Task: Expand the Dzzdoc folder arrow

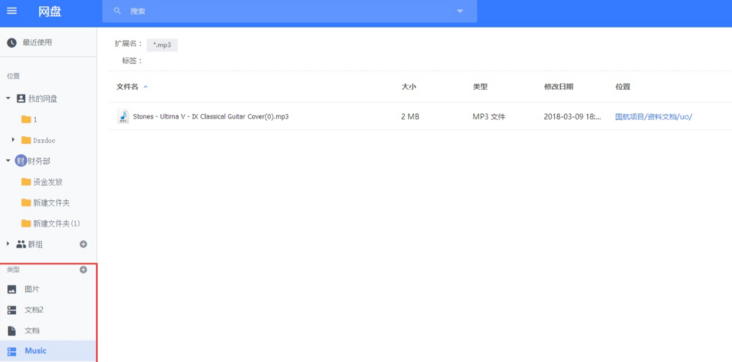Action: point(13,140)
